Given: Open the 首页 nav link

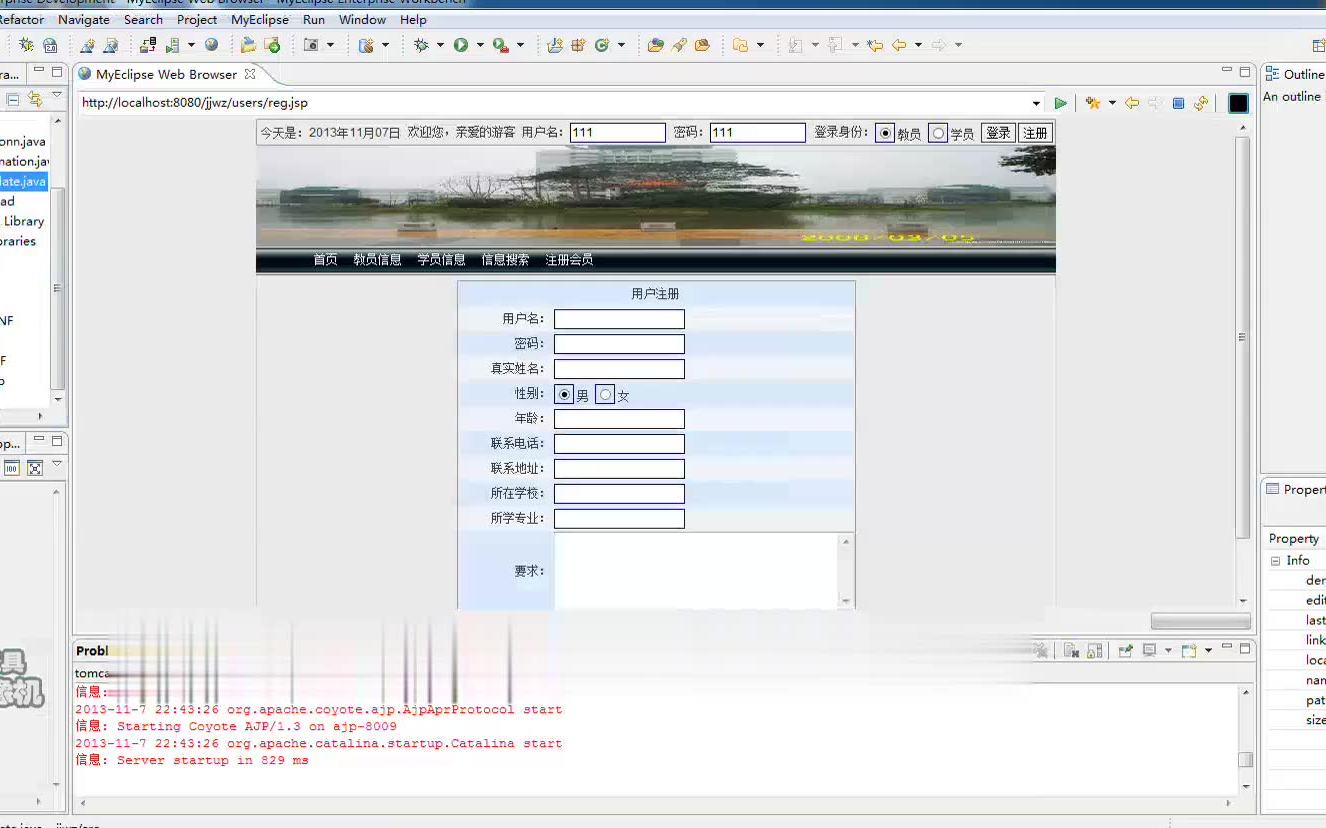Looking at the screenshot, I should click(x=325, y=260).
